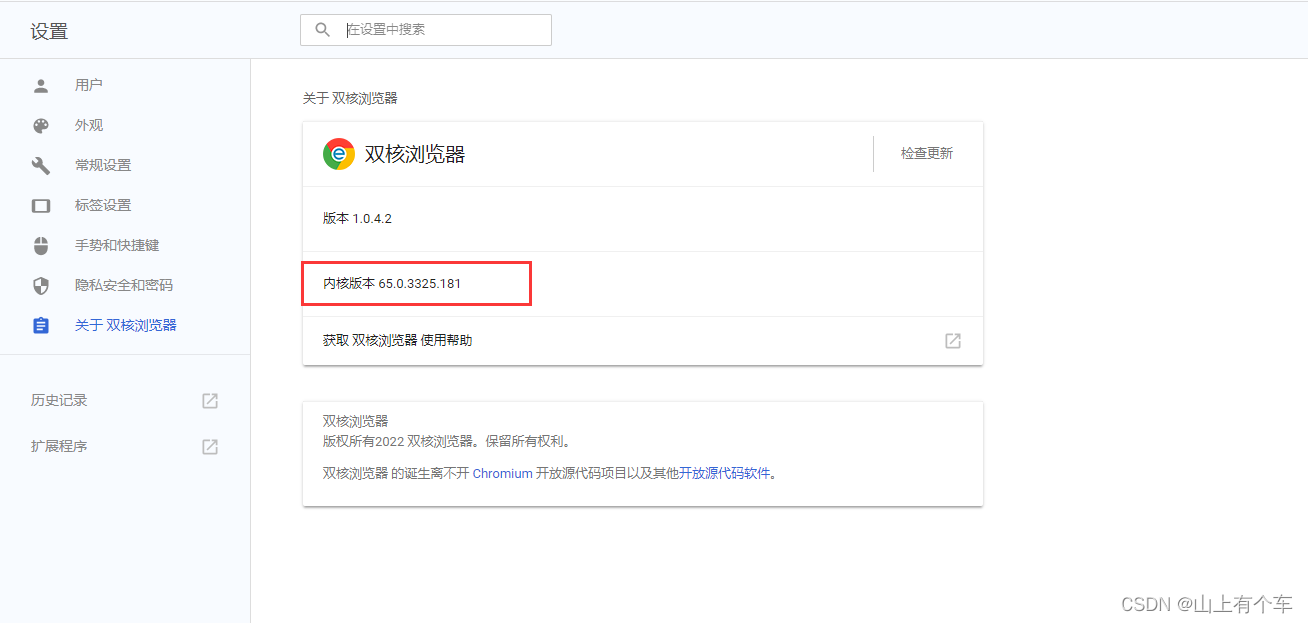Click the 关于双核浏览器 document icon

tap(41, 324)
